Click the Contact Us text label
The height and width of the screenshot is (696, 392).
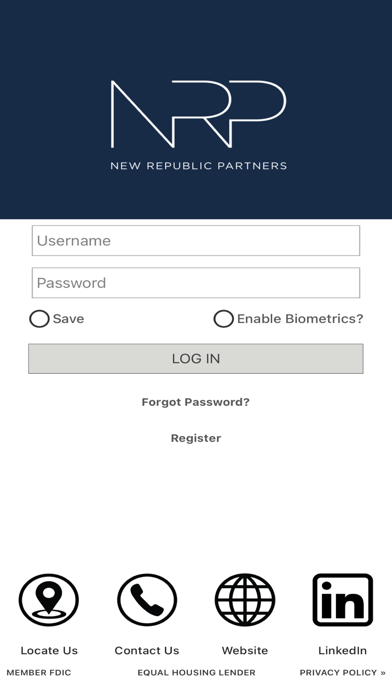pyautogui.click(x=147, y=650)
